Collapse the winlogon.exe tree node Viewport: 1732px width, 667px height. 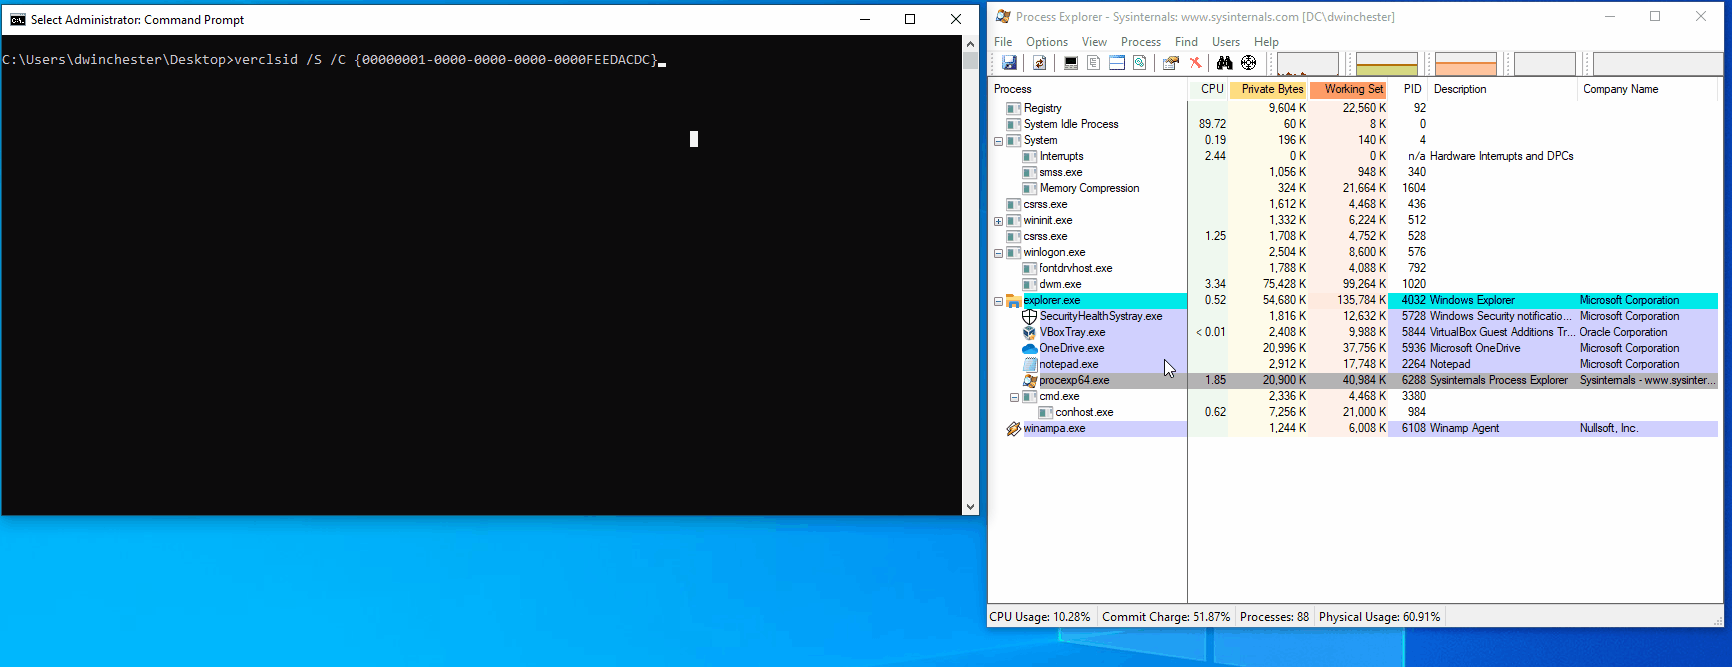click(998, 253)
